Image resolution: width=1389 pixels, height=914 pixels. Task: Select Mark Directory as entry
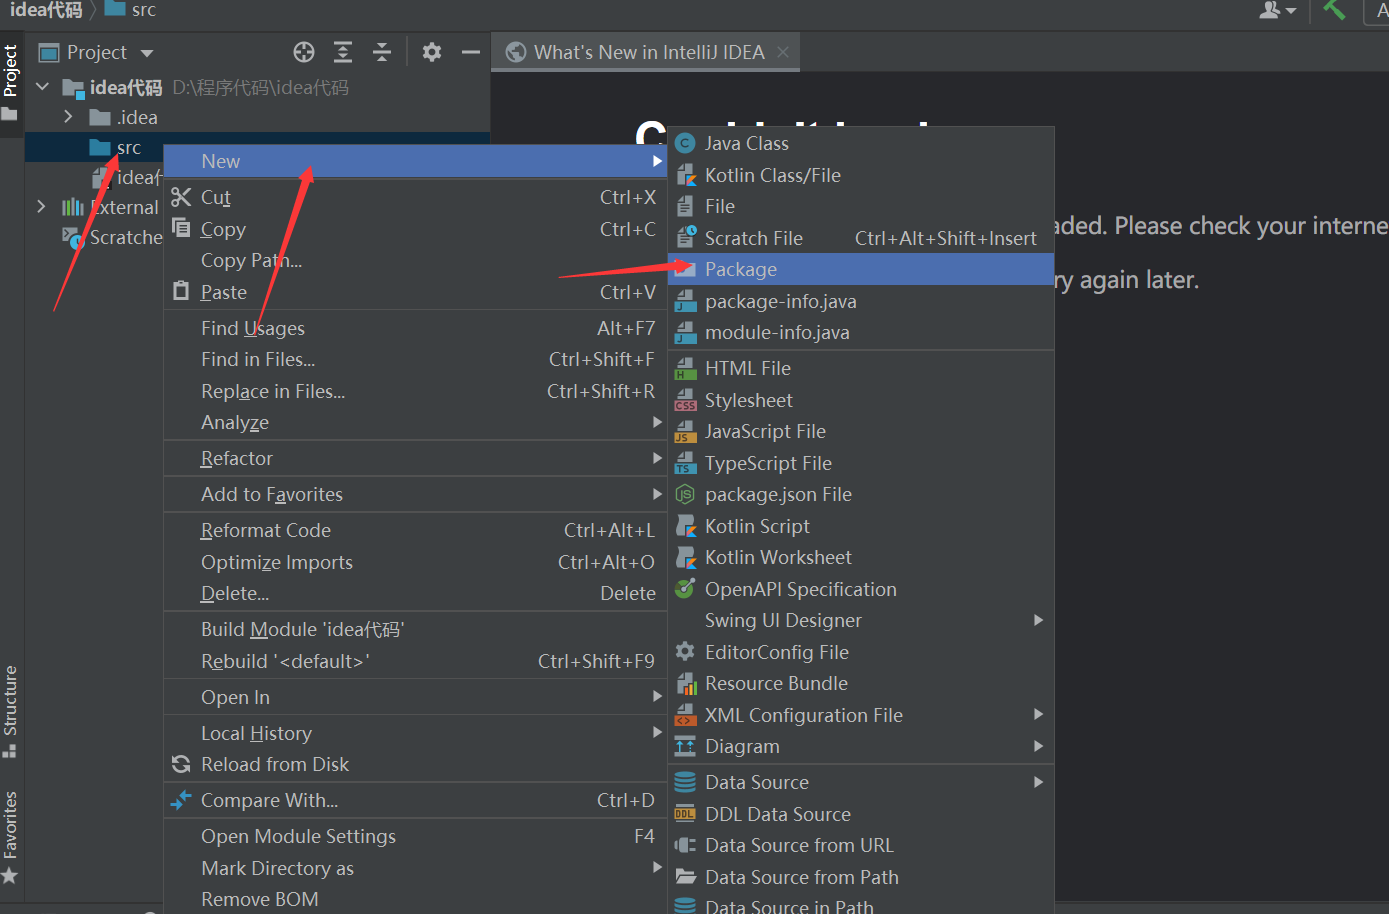[415, 868]
